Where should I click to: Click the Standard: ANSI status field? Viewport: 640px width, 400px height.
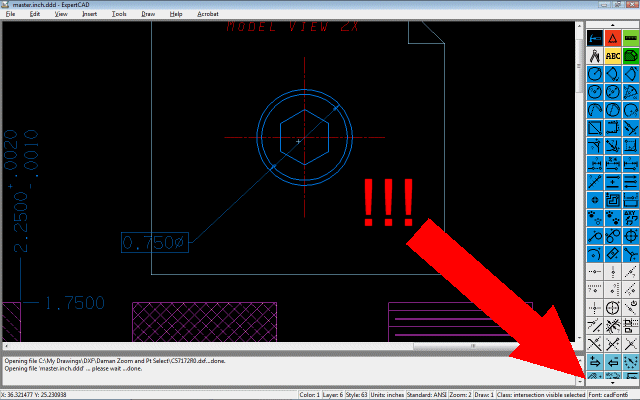tap(427, 395)
